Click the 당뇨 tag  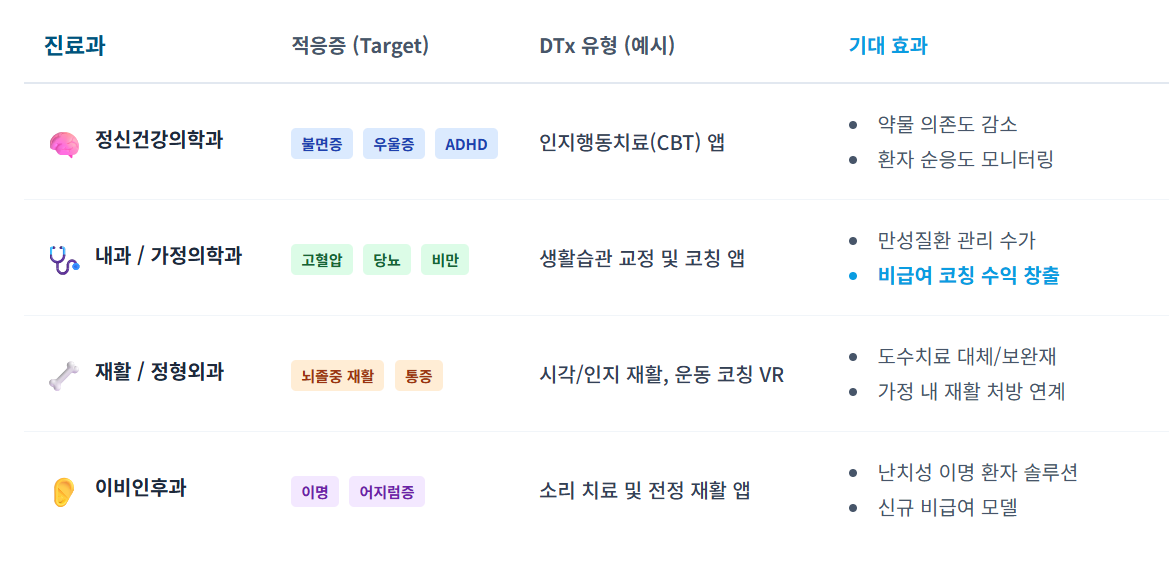(387, 260)
